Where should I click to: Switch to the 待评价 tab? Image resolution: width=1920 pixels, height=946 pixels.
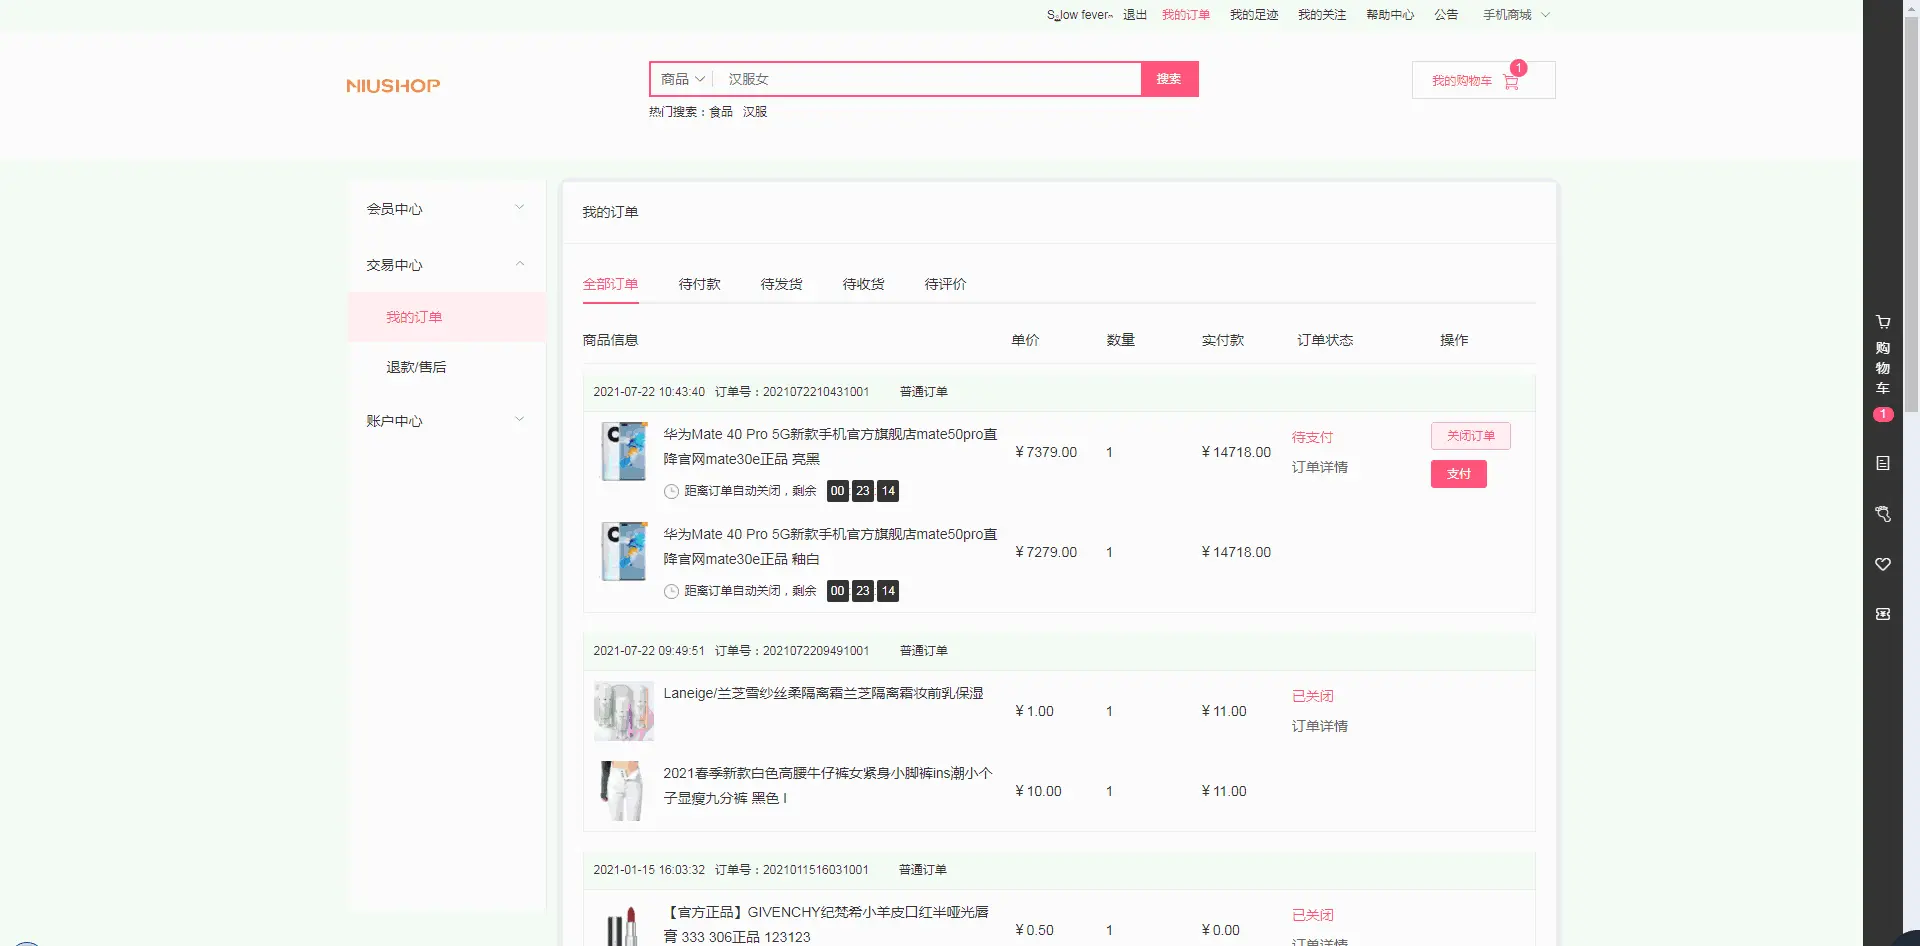(945, 284)
